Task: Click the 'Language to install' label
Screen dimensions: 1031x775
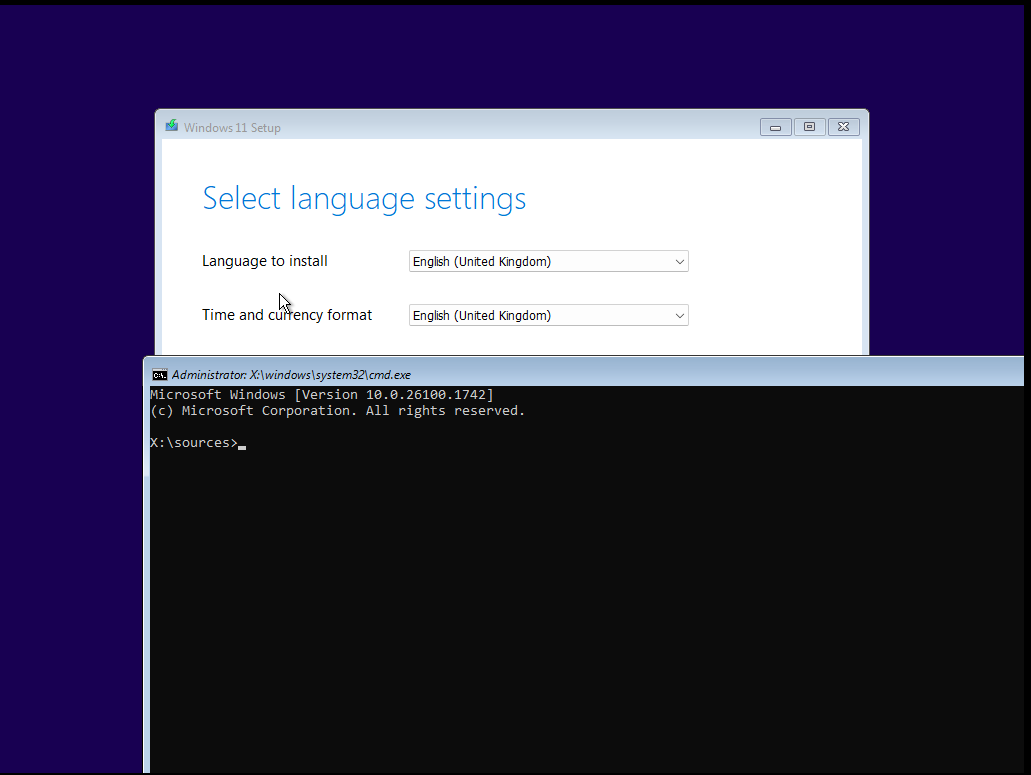Action: pyautogui.click(x=264, y=261)
